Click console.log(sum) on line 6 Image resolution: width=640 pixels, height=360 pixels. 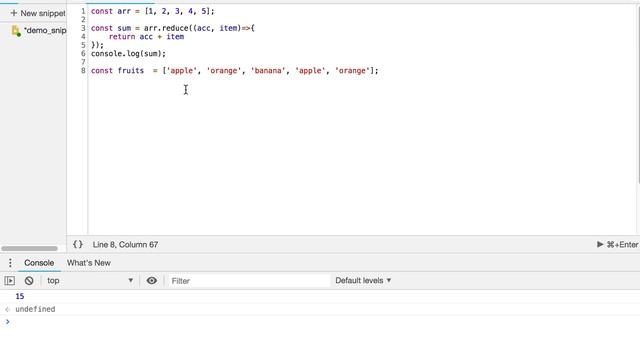tap(129, 53)
